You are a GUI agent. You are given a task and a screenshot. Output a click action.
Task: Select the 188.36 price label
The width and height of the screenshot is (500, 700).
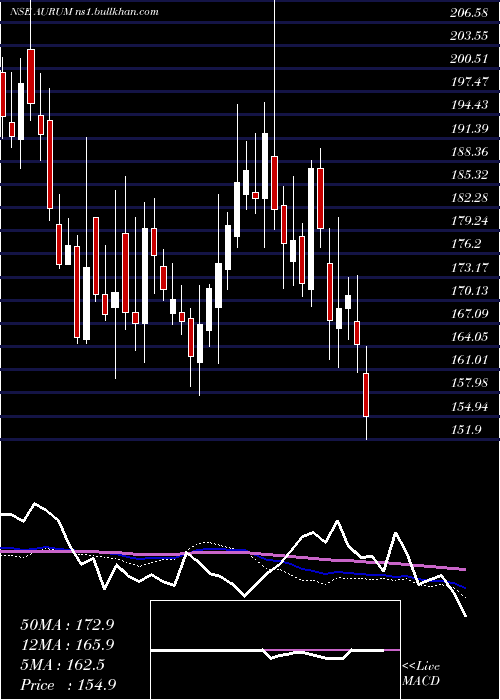click(469, 152)
